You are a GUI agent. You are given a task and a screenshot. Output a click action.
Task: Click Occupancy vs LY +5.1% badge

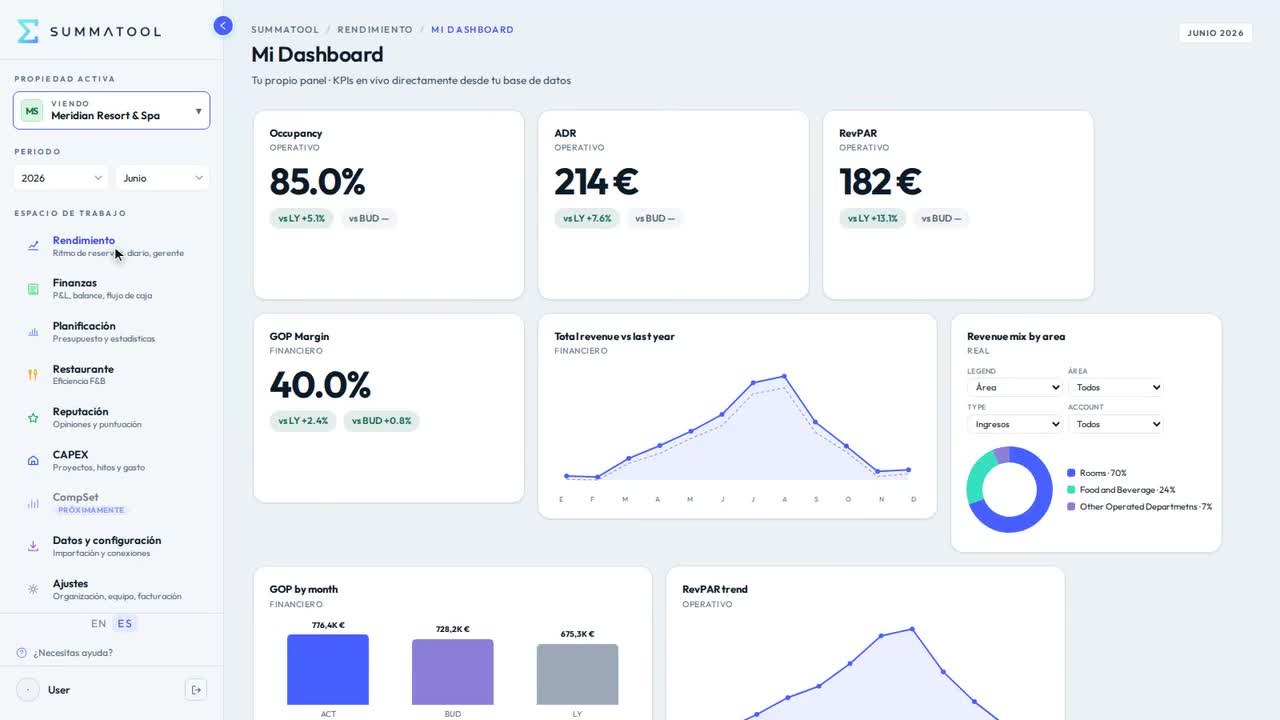coord(302,218)
